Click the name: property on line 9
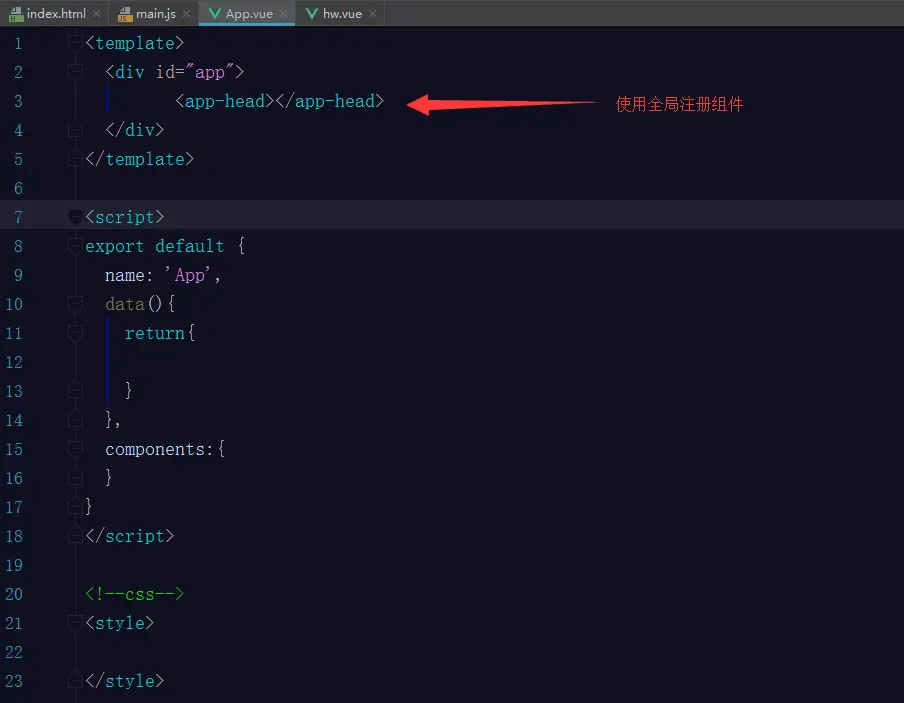Image resolution: width=904 pixels, height=703 pixels. coord(129,275)
